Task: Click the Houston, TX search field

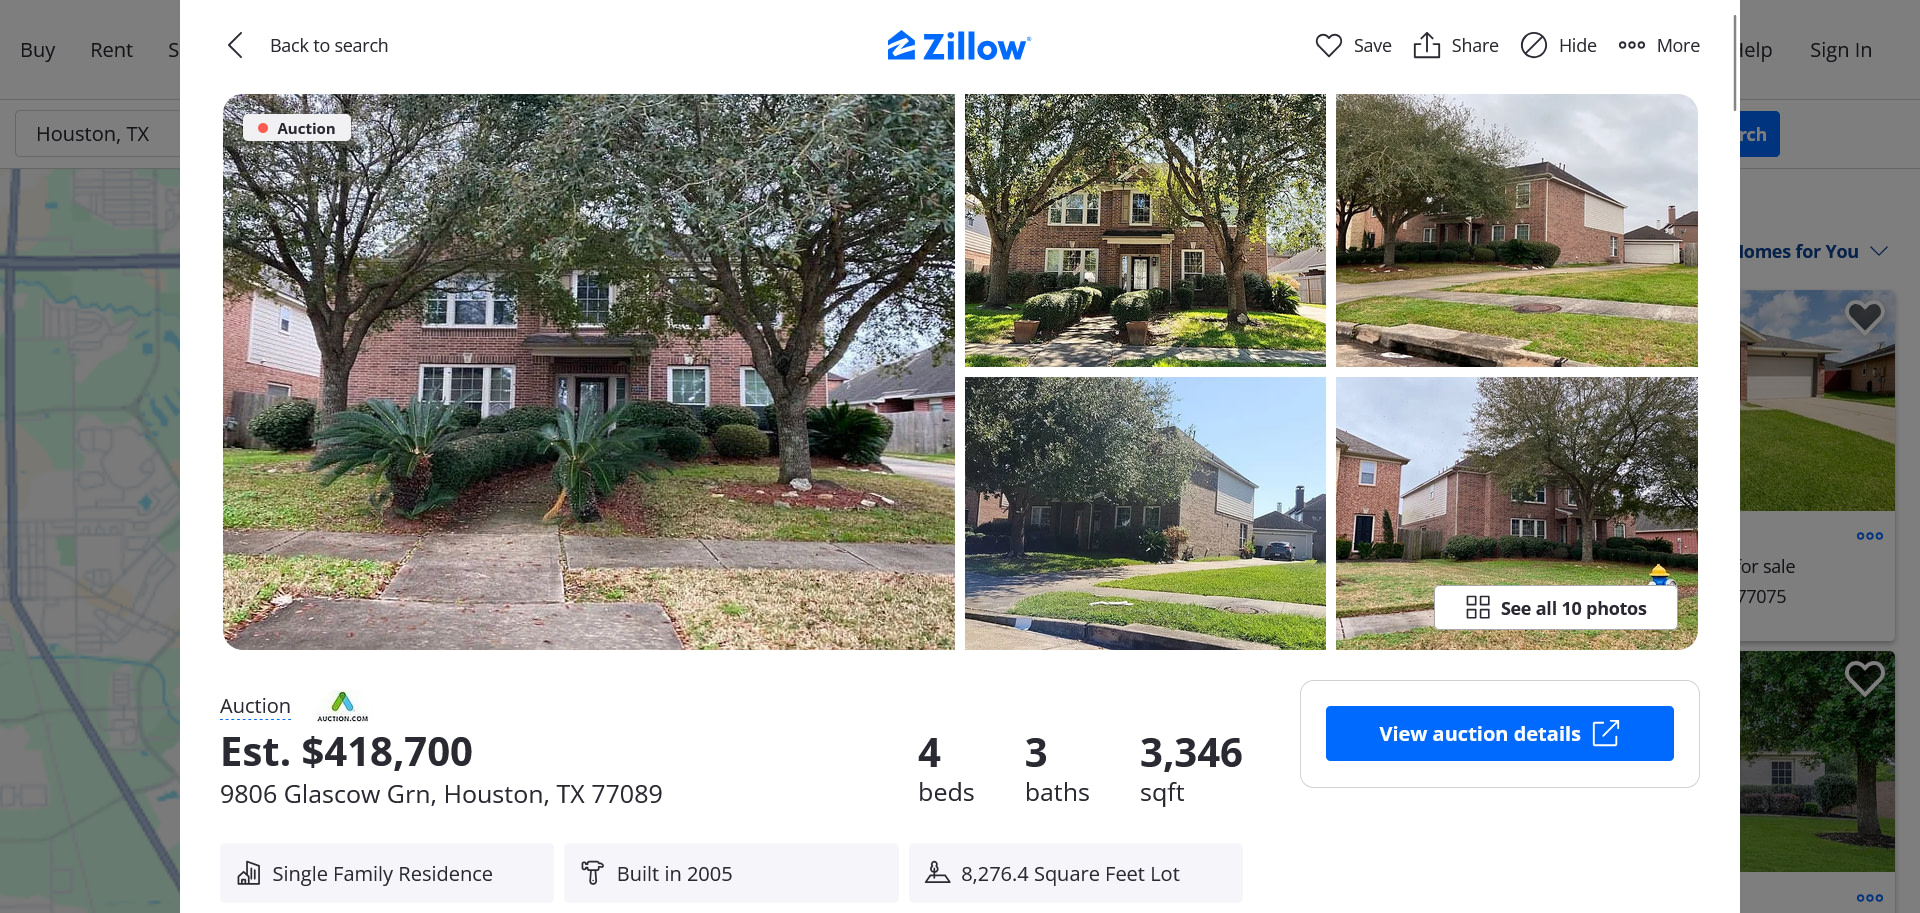Action: pyautogui.click(x=98, y=134)
